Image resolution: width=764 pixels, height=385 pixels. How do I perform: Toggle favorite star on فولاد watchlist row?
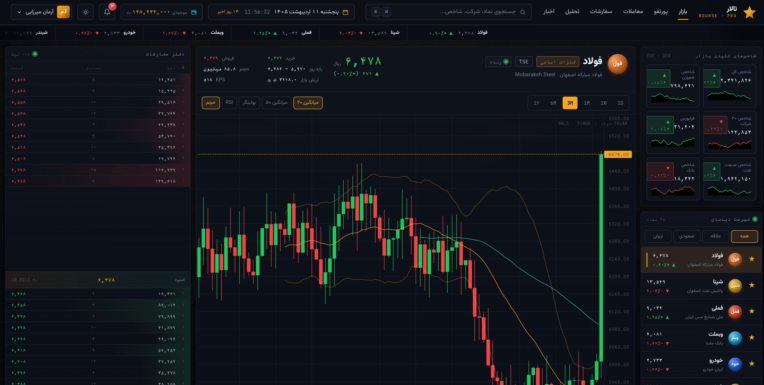pyautogui.click(x=751, y=259)
